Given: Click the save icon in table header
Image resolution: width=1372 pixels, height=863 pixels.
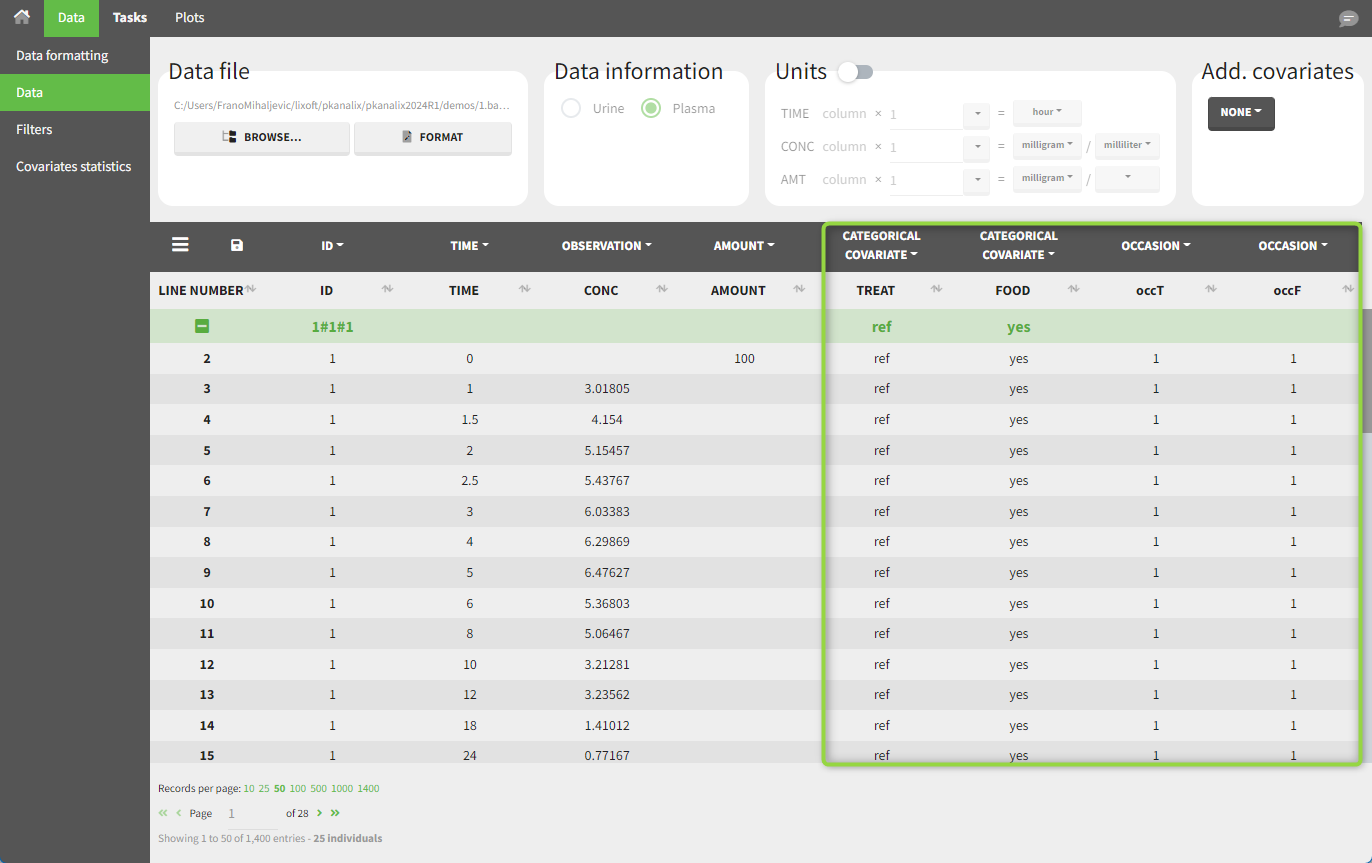Looking at the screenshot, I should (x=236, y=246).
